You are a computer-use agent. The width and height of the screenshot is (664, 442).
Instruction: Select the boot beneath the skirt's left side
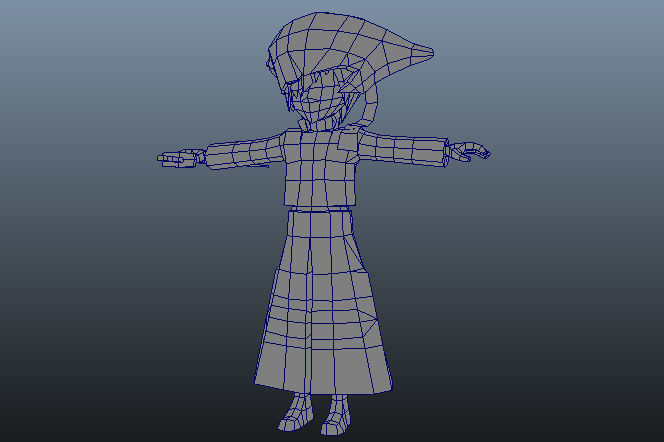(x=296, y=412)
